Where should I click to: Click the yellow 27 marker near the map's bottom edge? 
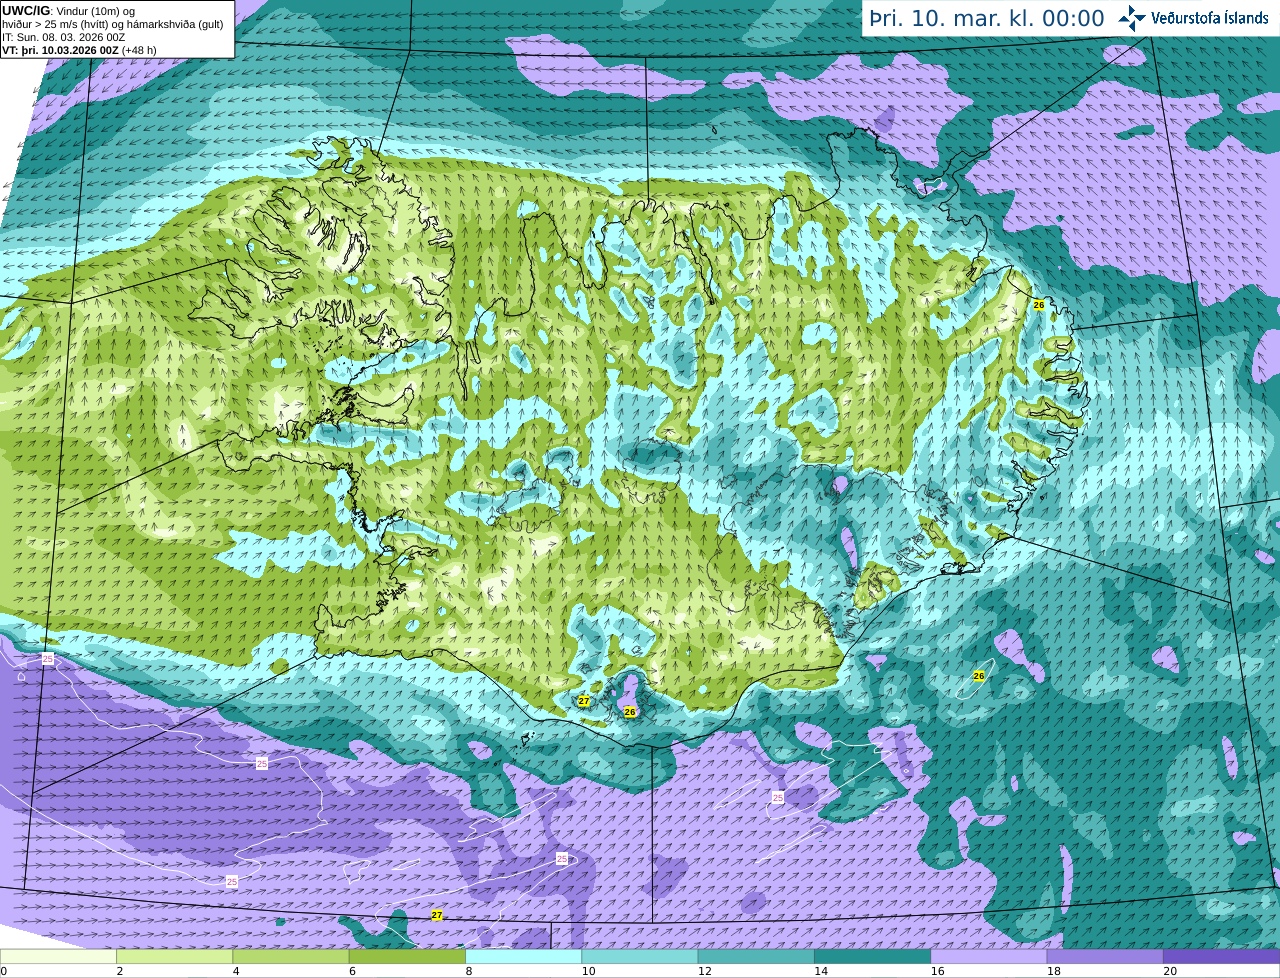pos(437,916)
